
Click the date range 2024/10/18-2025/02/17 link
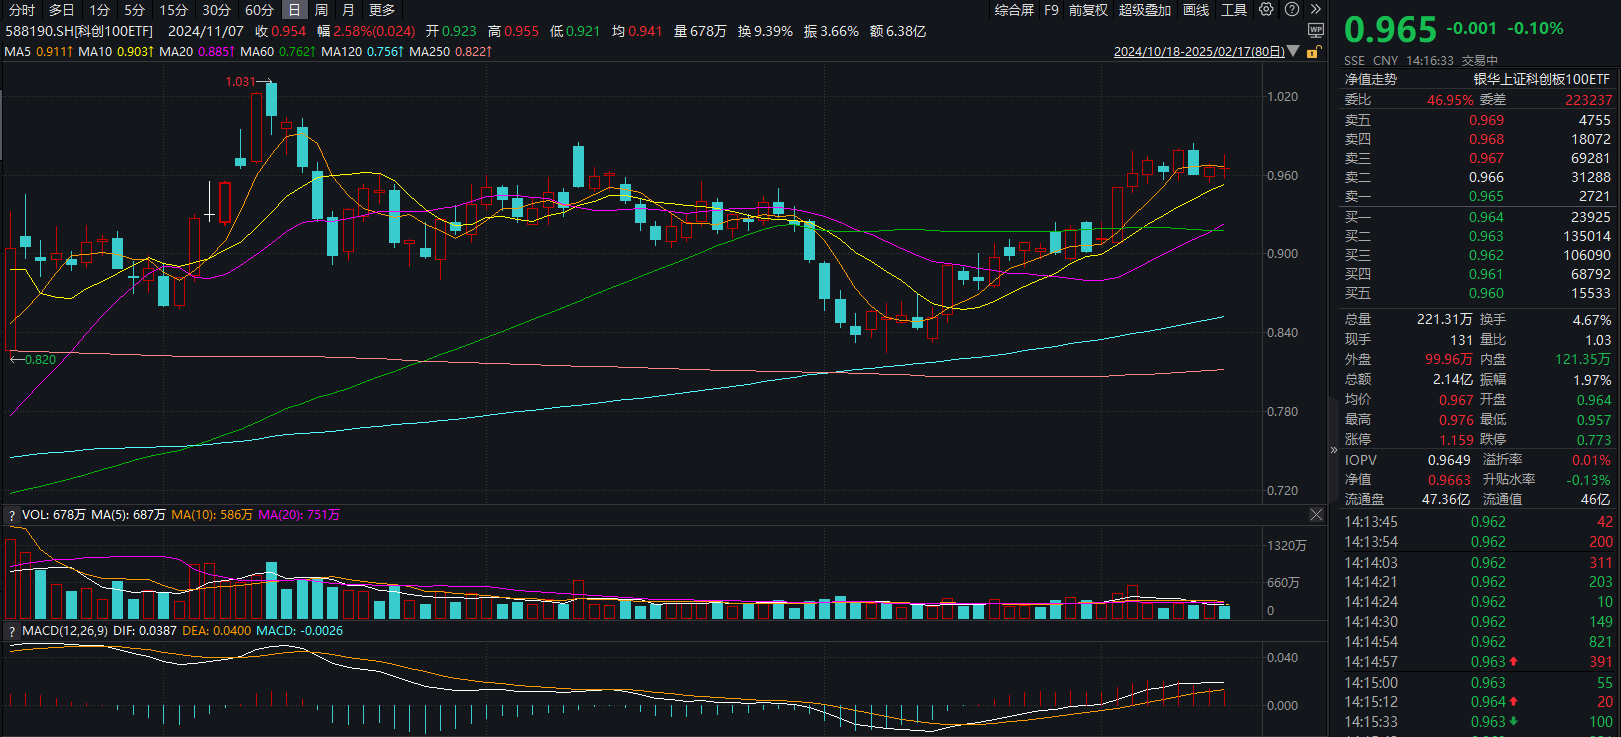click(1199, 51)
